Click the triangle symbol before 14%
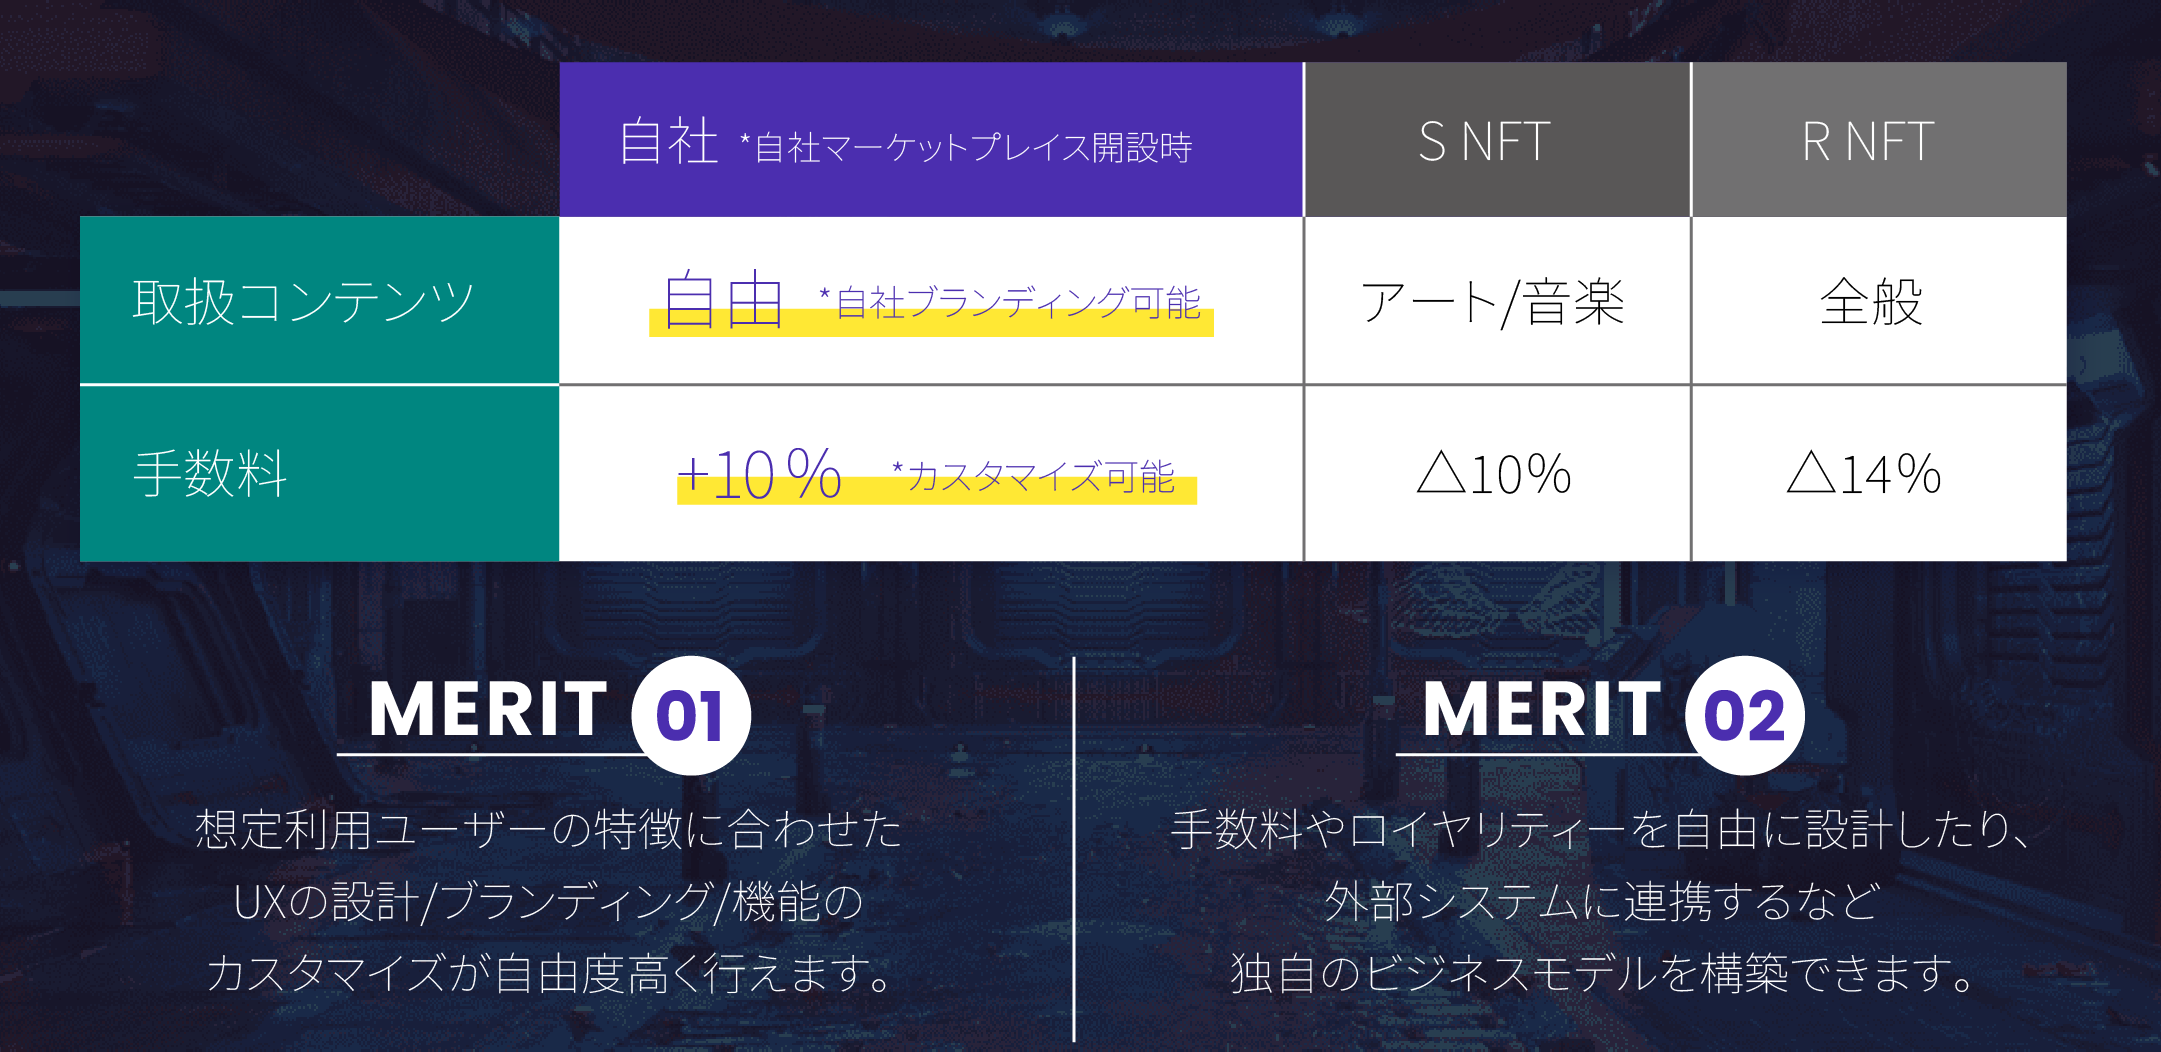The image size is (2161, 1052). coord(1811,472)
